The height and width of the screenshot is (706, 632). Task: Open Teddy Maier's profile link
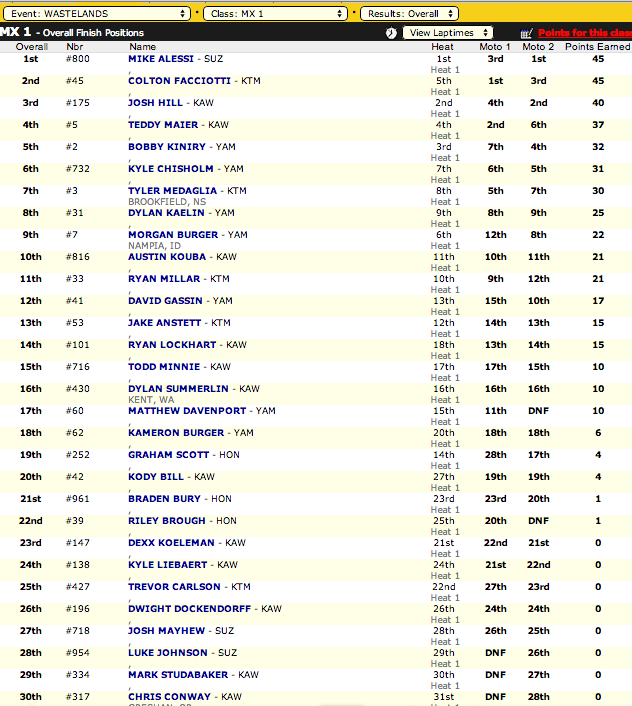point(162,125)
